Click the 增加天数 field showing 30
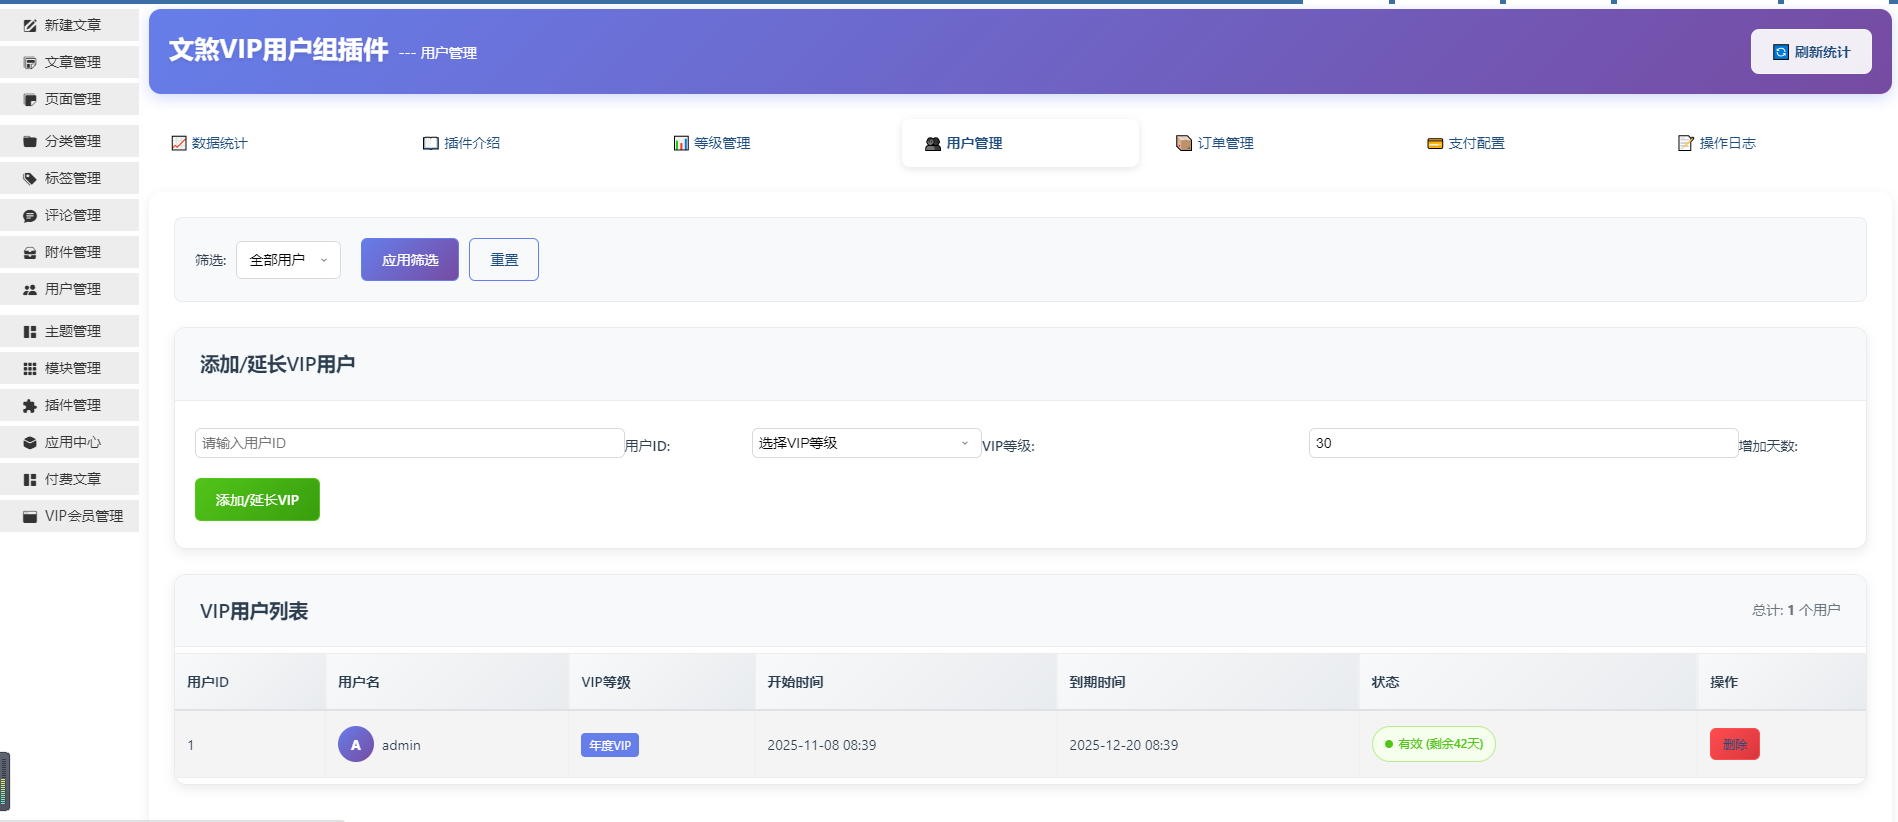 tap(1522, 443)
